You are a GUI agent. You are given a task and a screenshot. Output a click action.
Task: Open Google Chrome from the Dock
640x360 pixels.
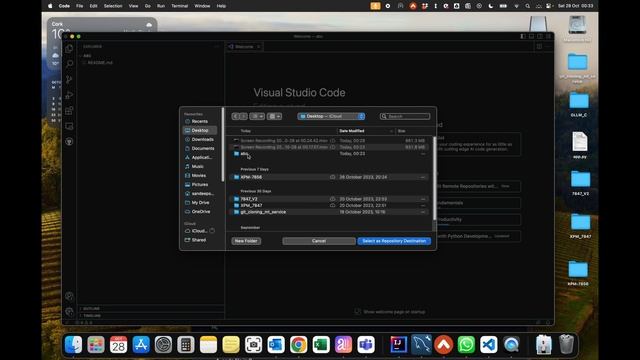[298, 345]
